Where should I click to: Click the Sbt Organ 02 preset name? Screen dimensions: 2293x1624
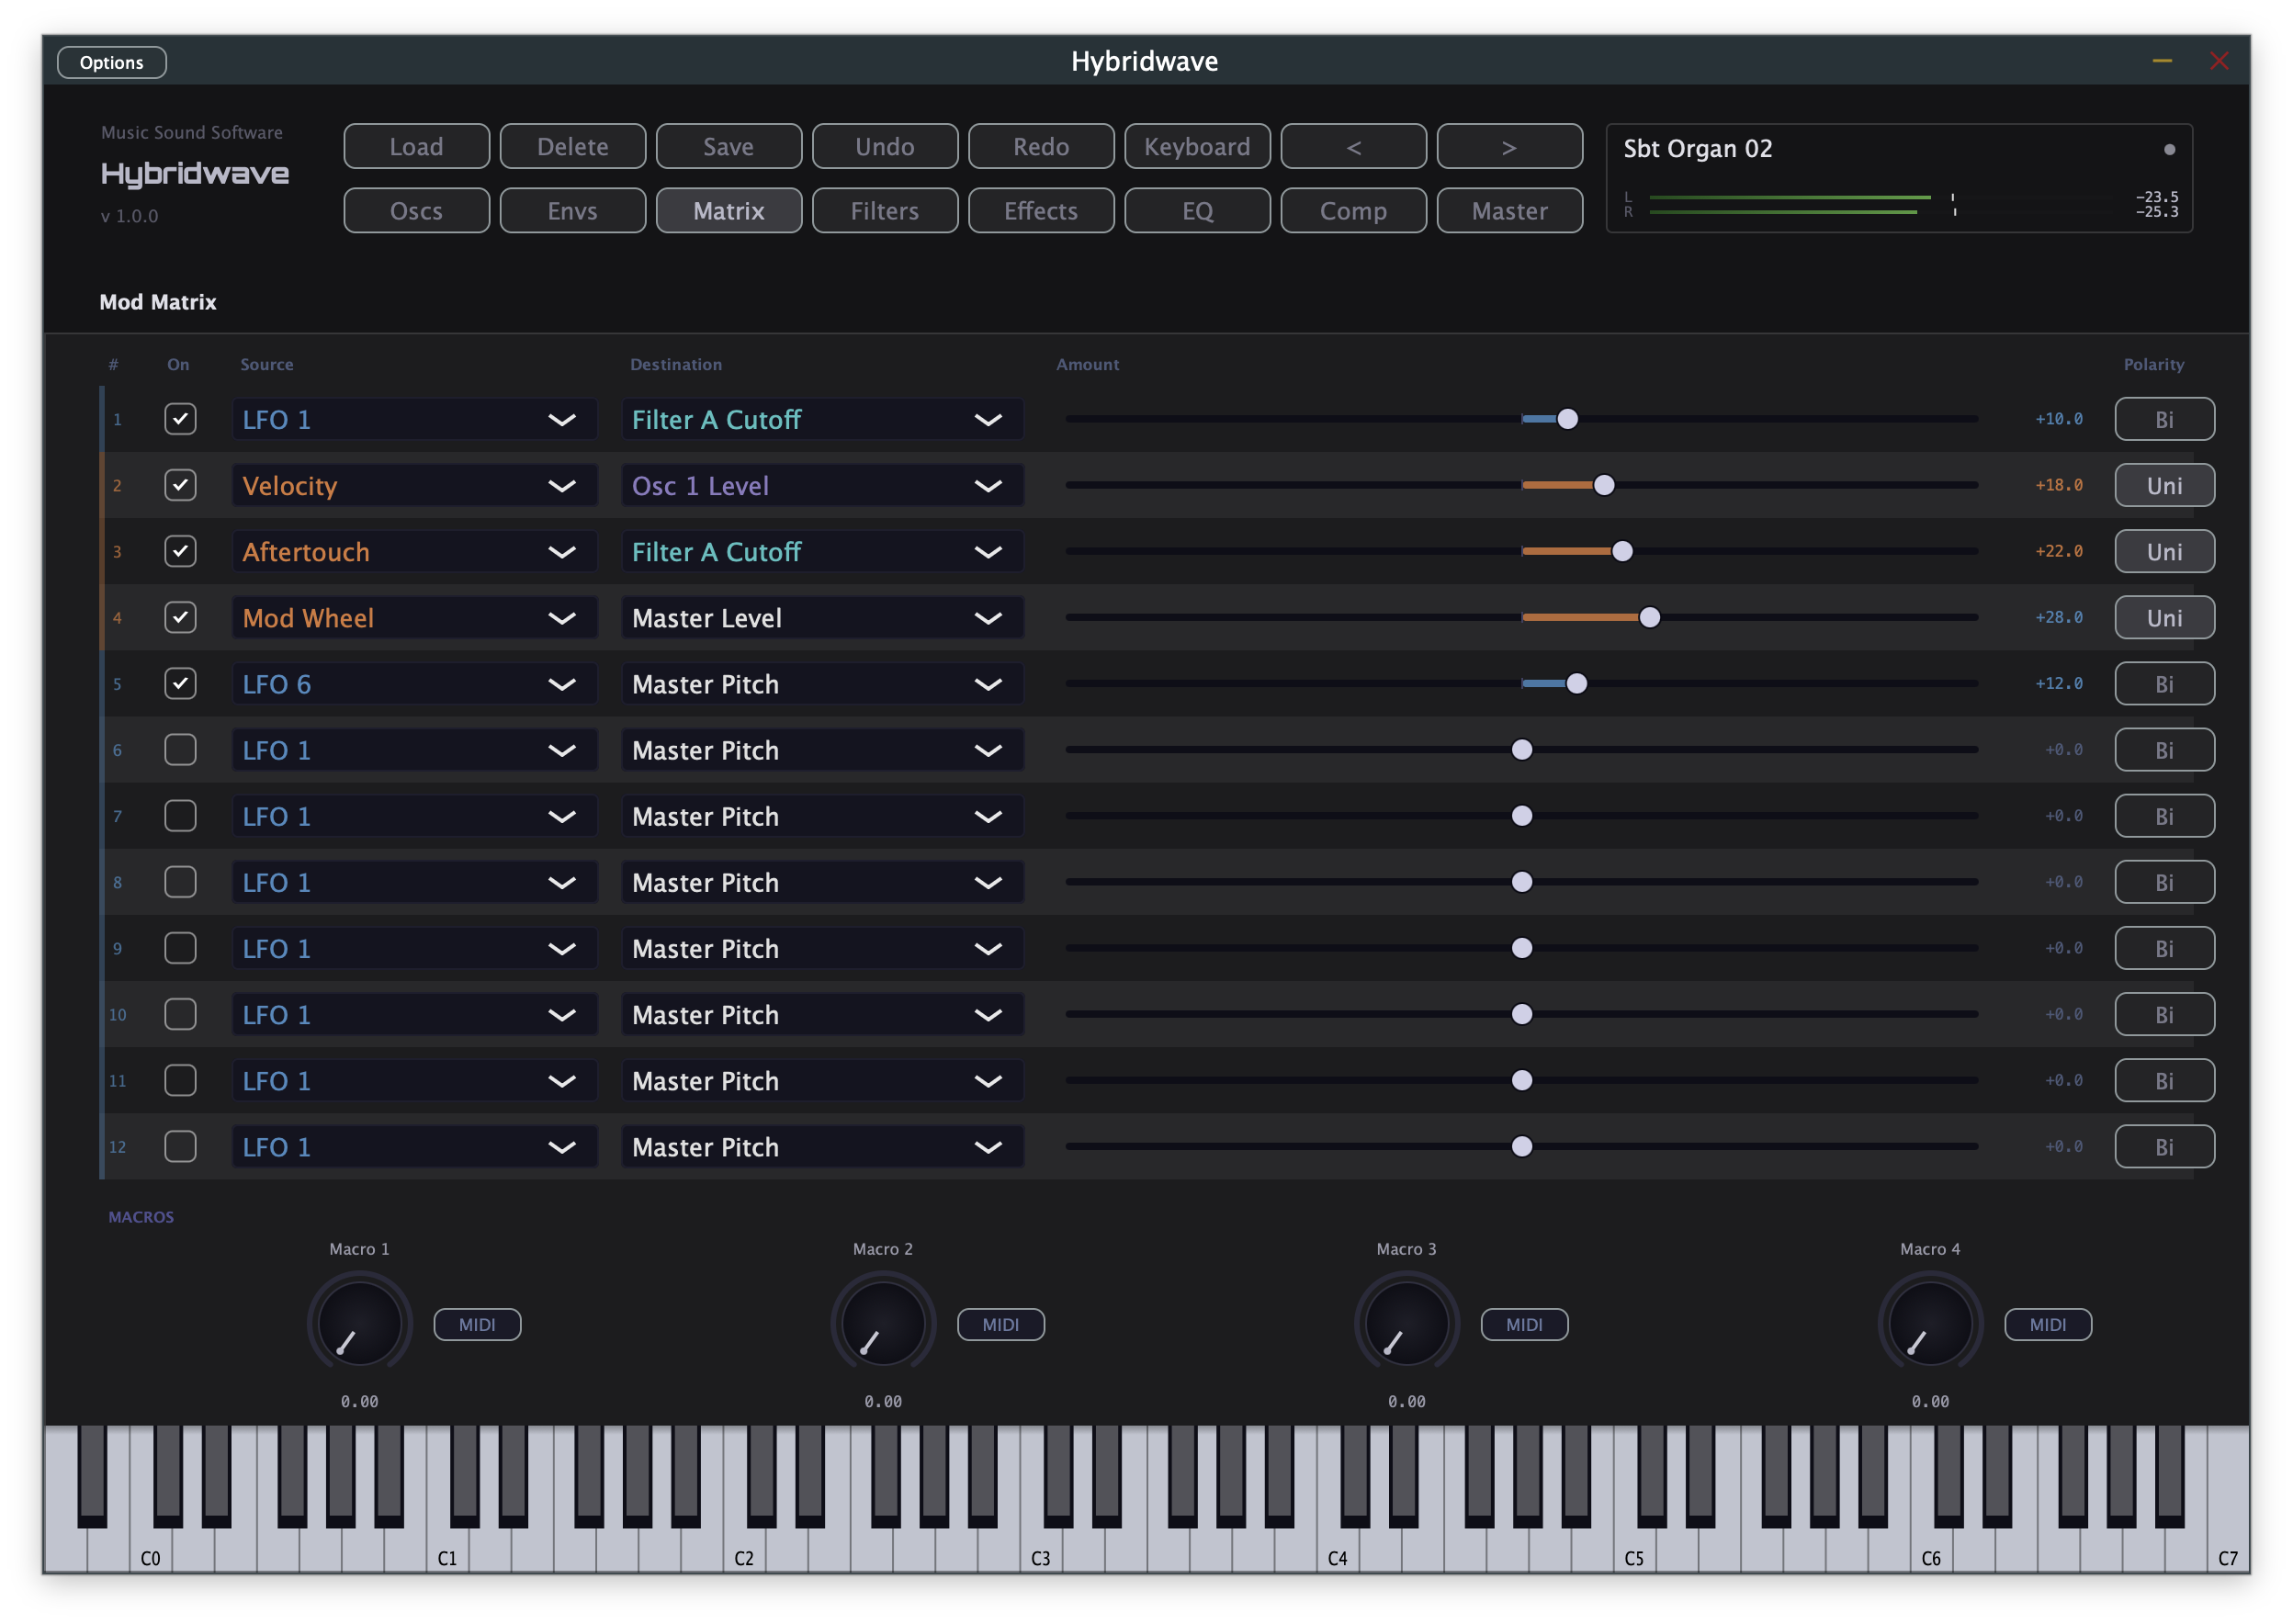(1697, 149)
